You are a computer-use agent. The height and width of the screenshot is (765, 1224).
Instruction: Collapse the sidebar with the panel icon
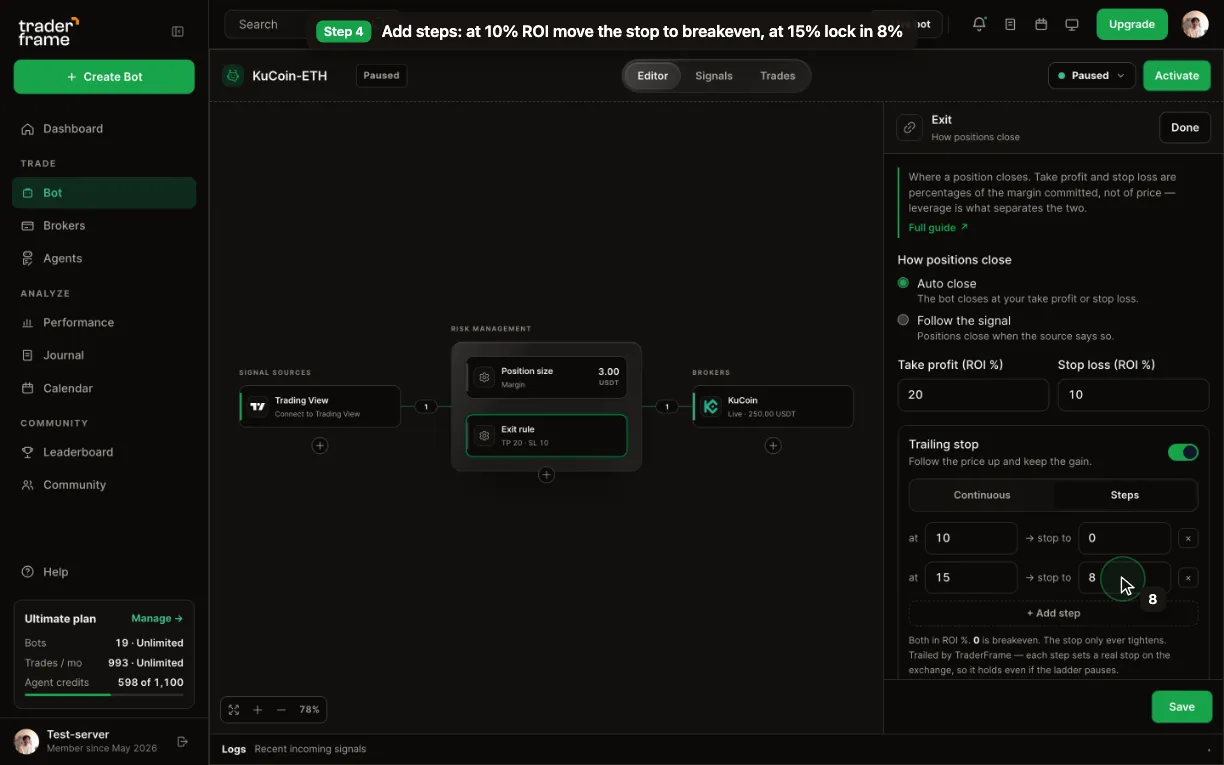click(x=178, y=32)
